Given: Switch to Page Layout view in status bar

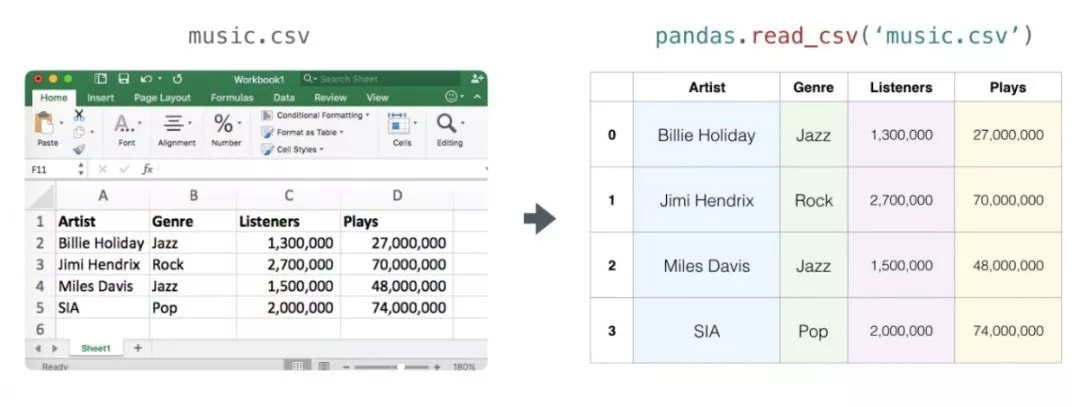Looking at the screenshot, I should [x=322, y=366].
